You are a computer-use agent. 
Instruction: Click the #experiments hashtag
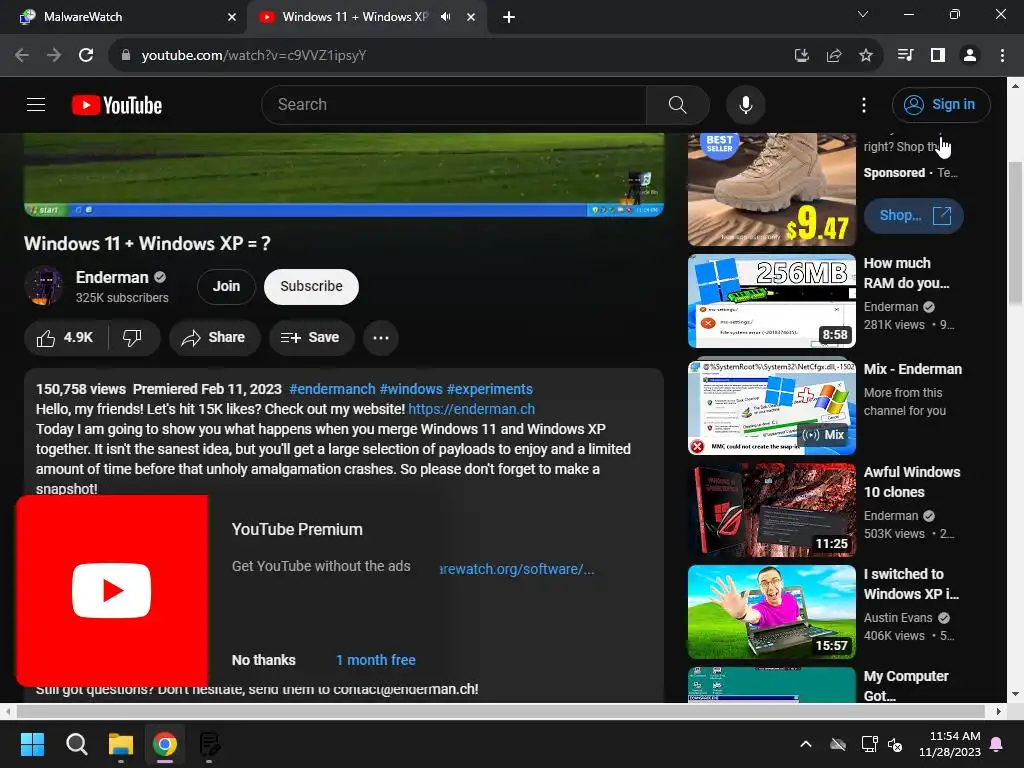pyautogui.click(x=490, y=389)
